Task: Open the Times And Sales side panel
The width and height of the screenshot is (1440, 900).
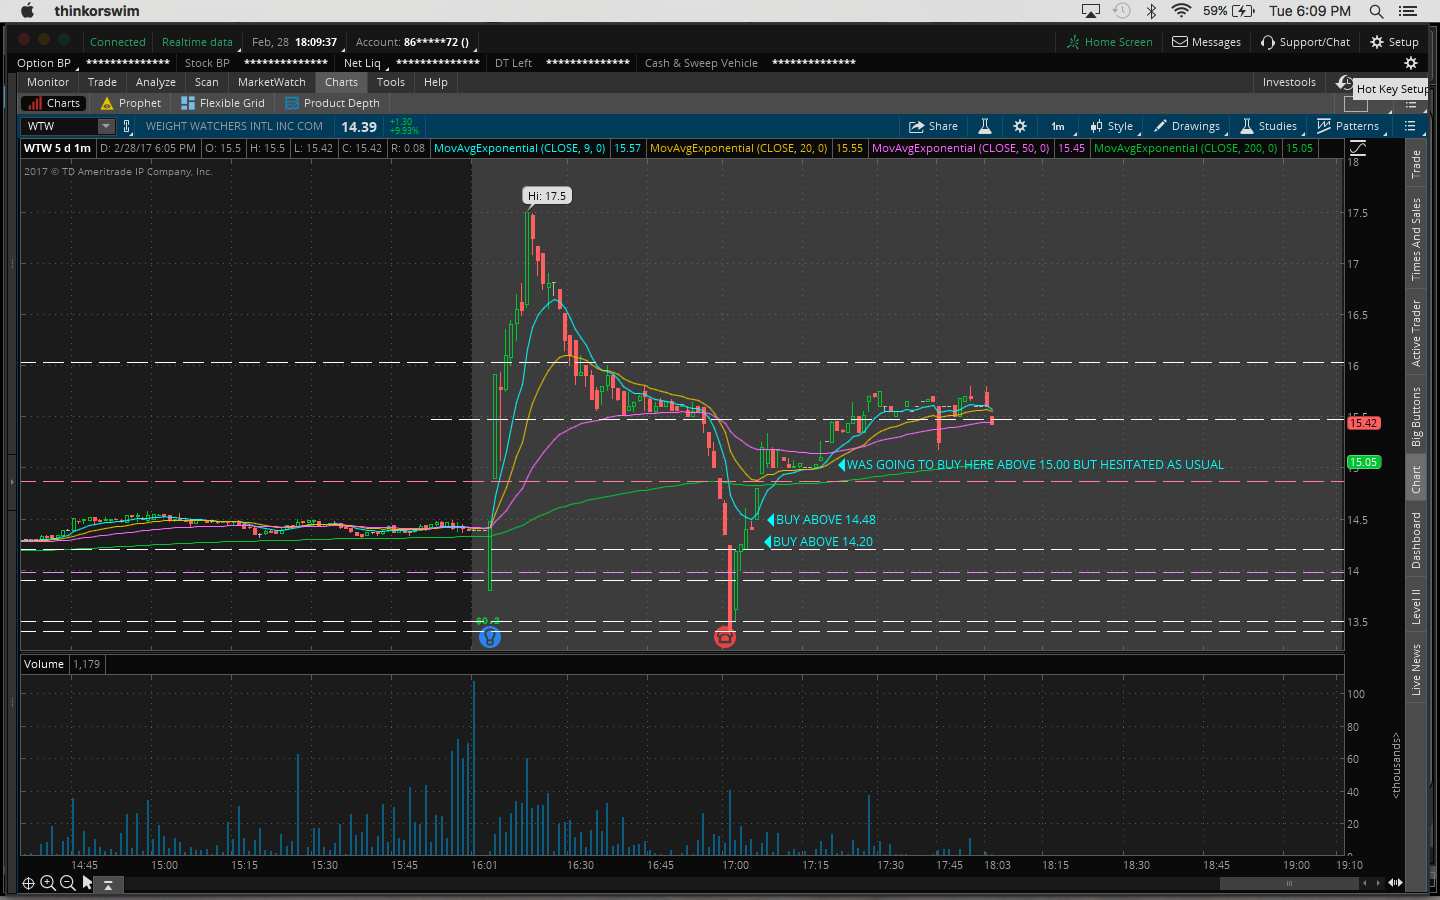Action: tap(1416, 240)
